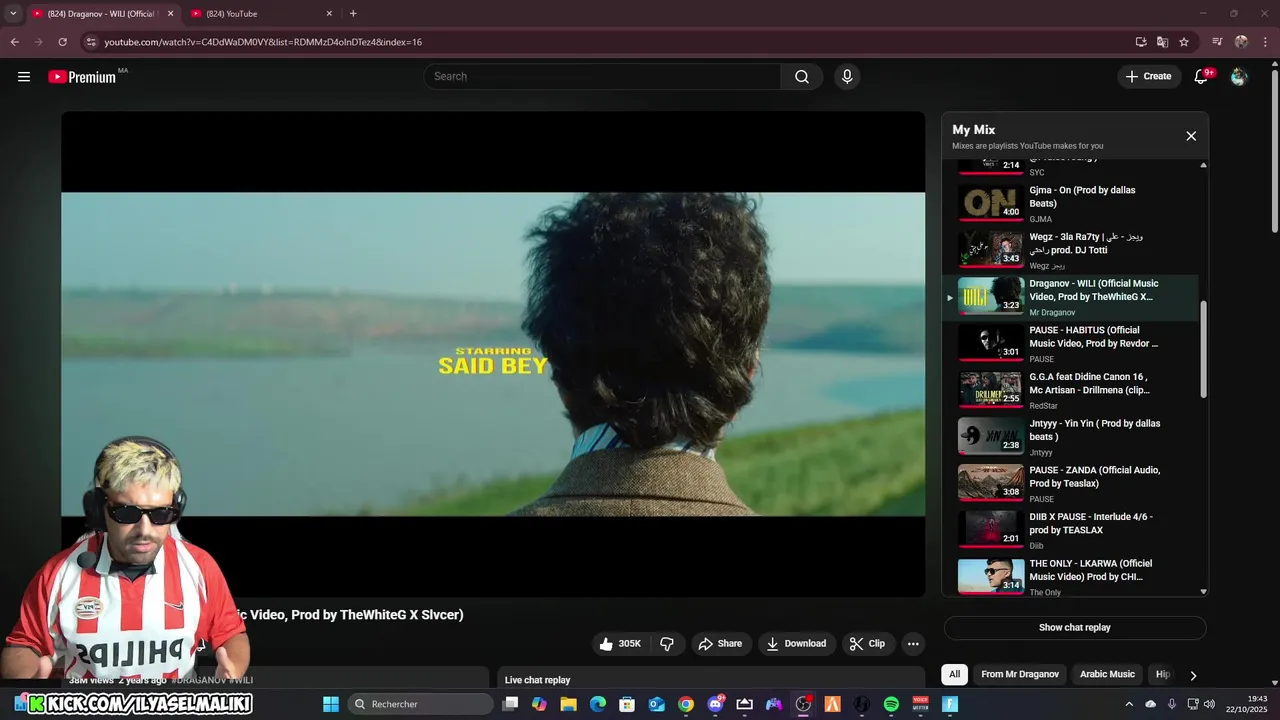
Task: Select the Arabic Music chip
Action: (1107, 674)
